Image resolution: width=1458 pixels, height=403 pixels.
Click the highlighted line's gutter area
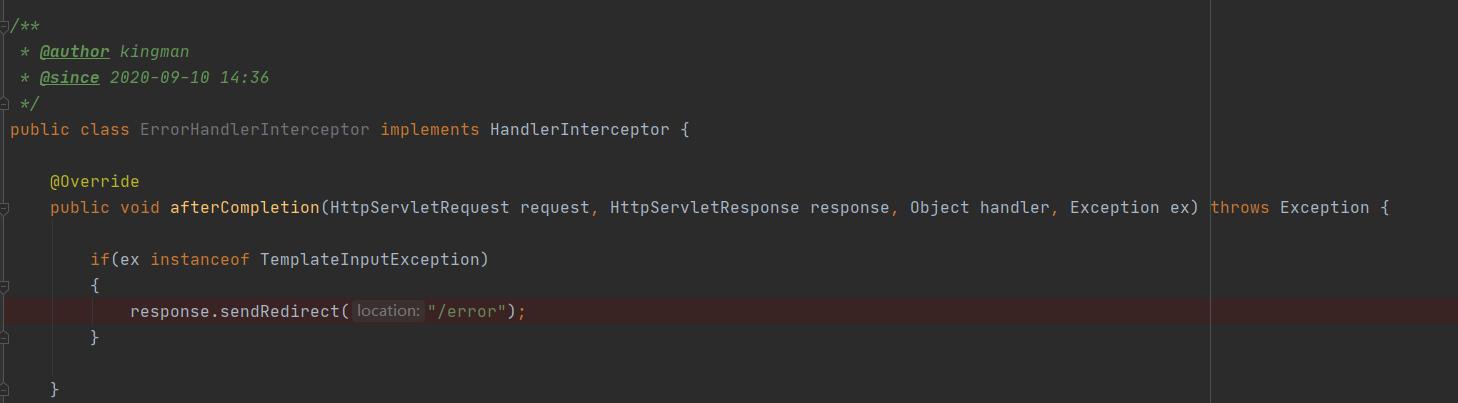(x=4, y=311)
